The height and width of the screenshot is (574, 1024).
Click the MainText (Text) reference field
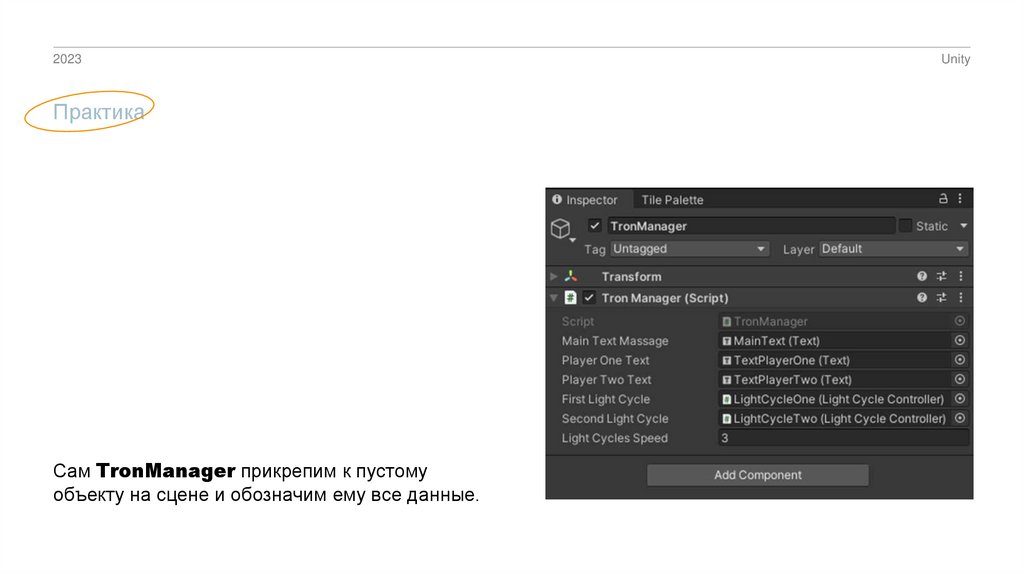tap(835, 341)
